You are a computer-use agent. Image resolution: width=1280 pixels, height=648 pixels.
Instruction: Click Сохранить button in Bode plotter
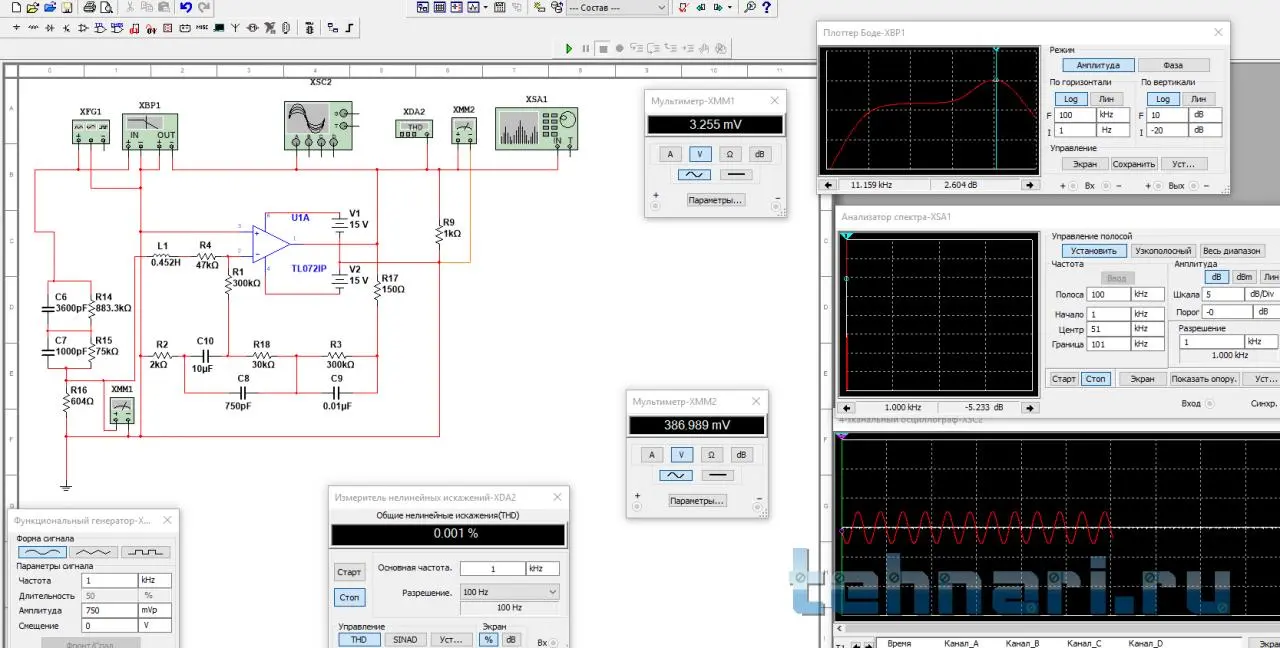point(1134,164)
